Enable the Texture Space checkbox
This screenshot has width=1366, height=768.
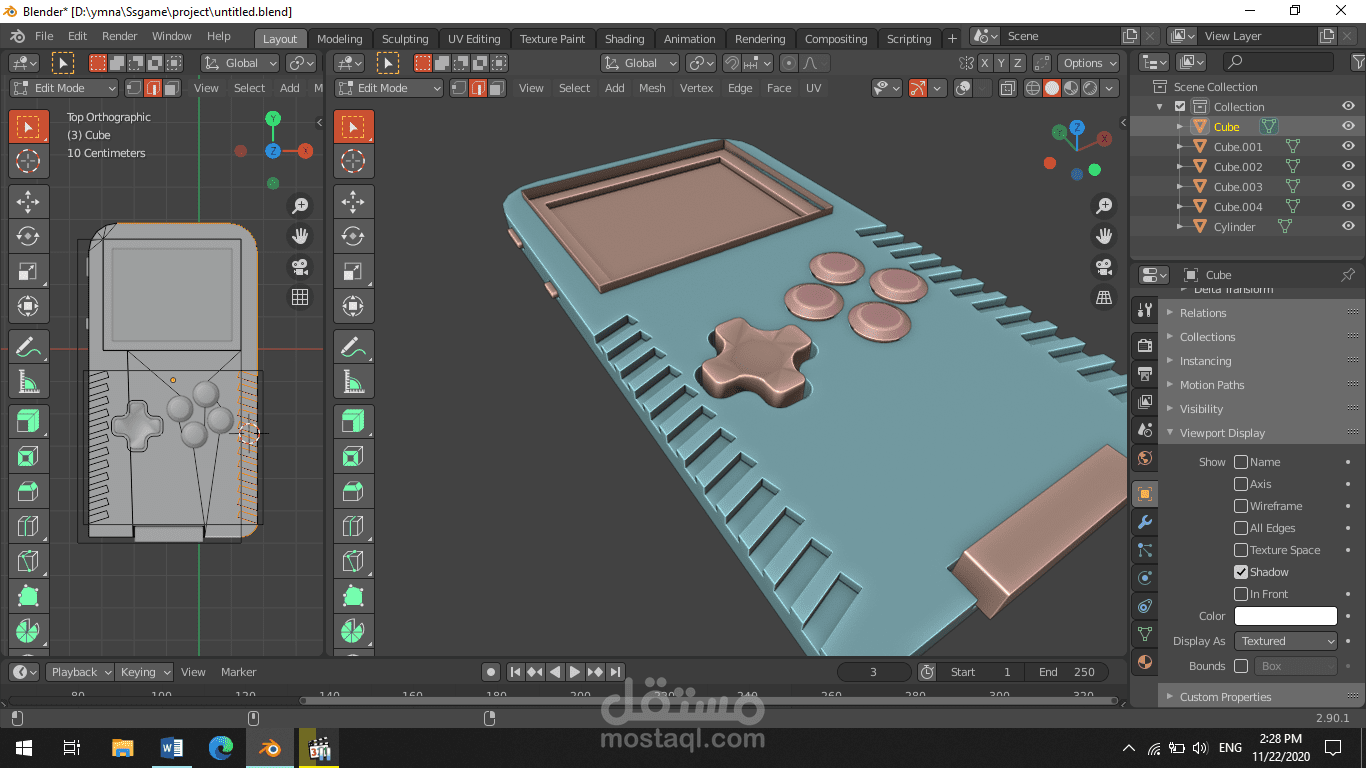click(x=1241, y=550)
